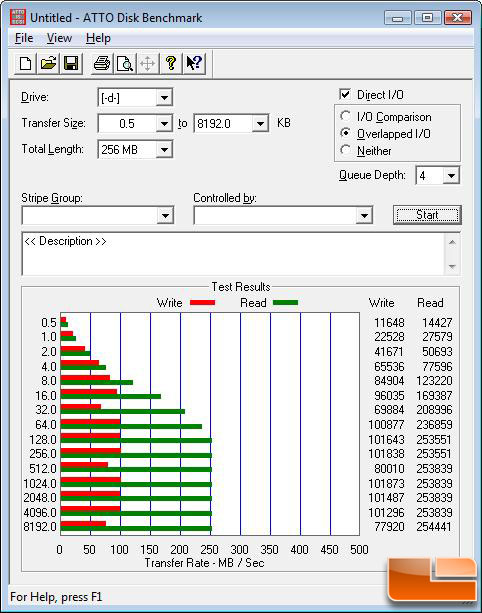Click the 512.0 row write value 80010
This screenshot has height=613, width=482.
click(389, 468)
